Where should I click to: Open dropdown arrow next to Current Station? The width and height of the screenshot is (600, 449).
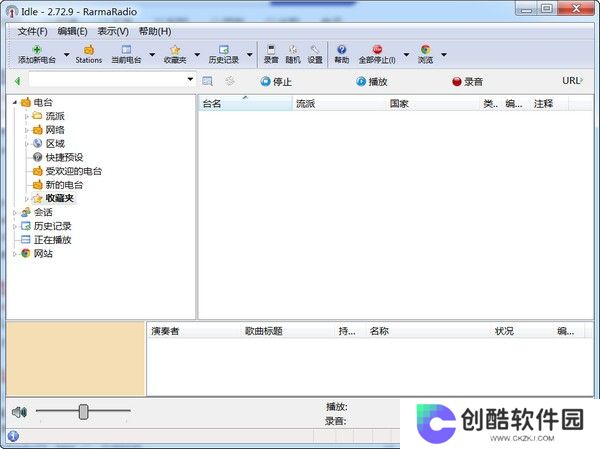(x=152, y=55)
